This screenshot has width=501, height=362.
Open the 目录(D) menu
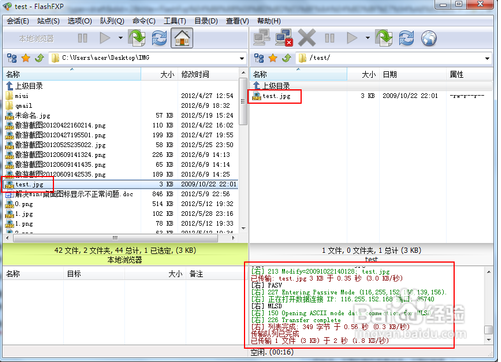206,21
